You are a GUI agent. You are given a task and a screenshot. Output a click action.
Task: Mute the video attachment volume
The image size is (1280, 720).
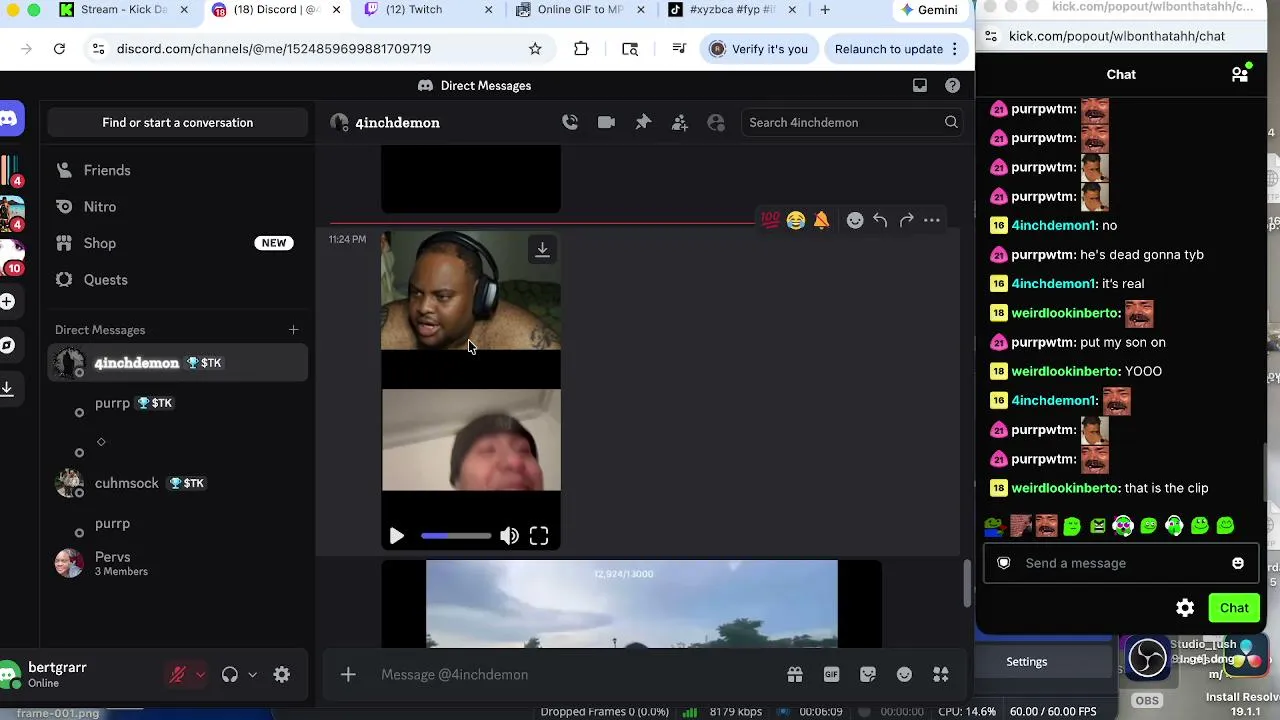pos(510,536)
